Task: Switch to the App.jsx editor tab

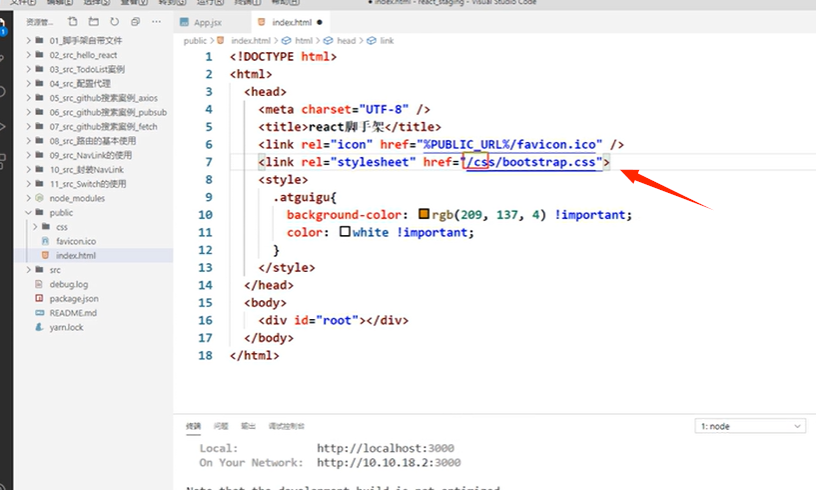Action: [x=208, y=22]
